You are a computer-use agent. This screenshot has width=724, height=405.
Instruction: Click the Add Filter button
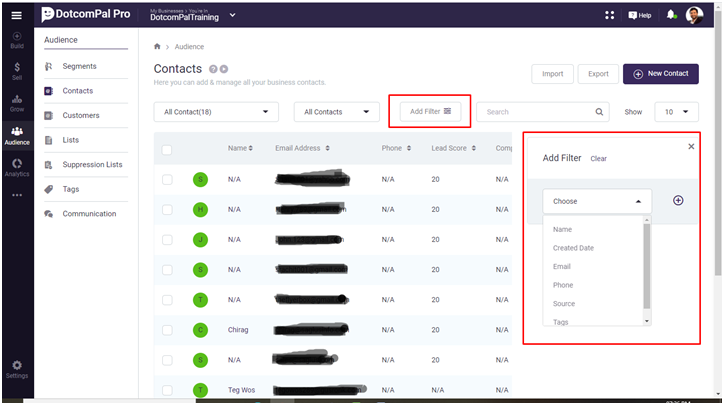point(430,111)
